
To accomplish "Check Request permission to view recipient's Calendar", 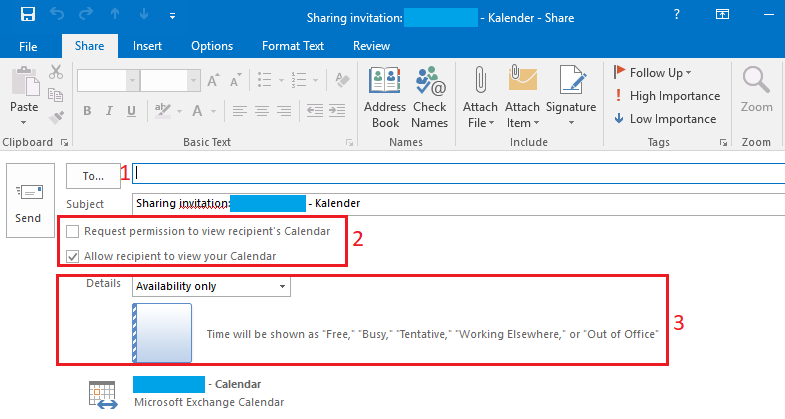I will point(73,231).
